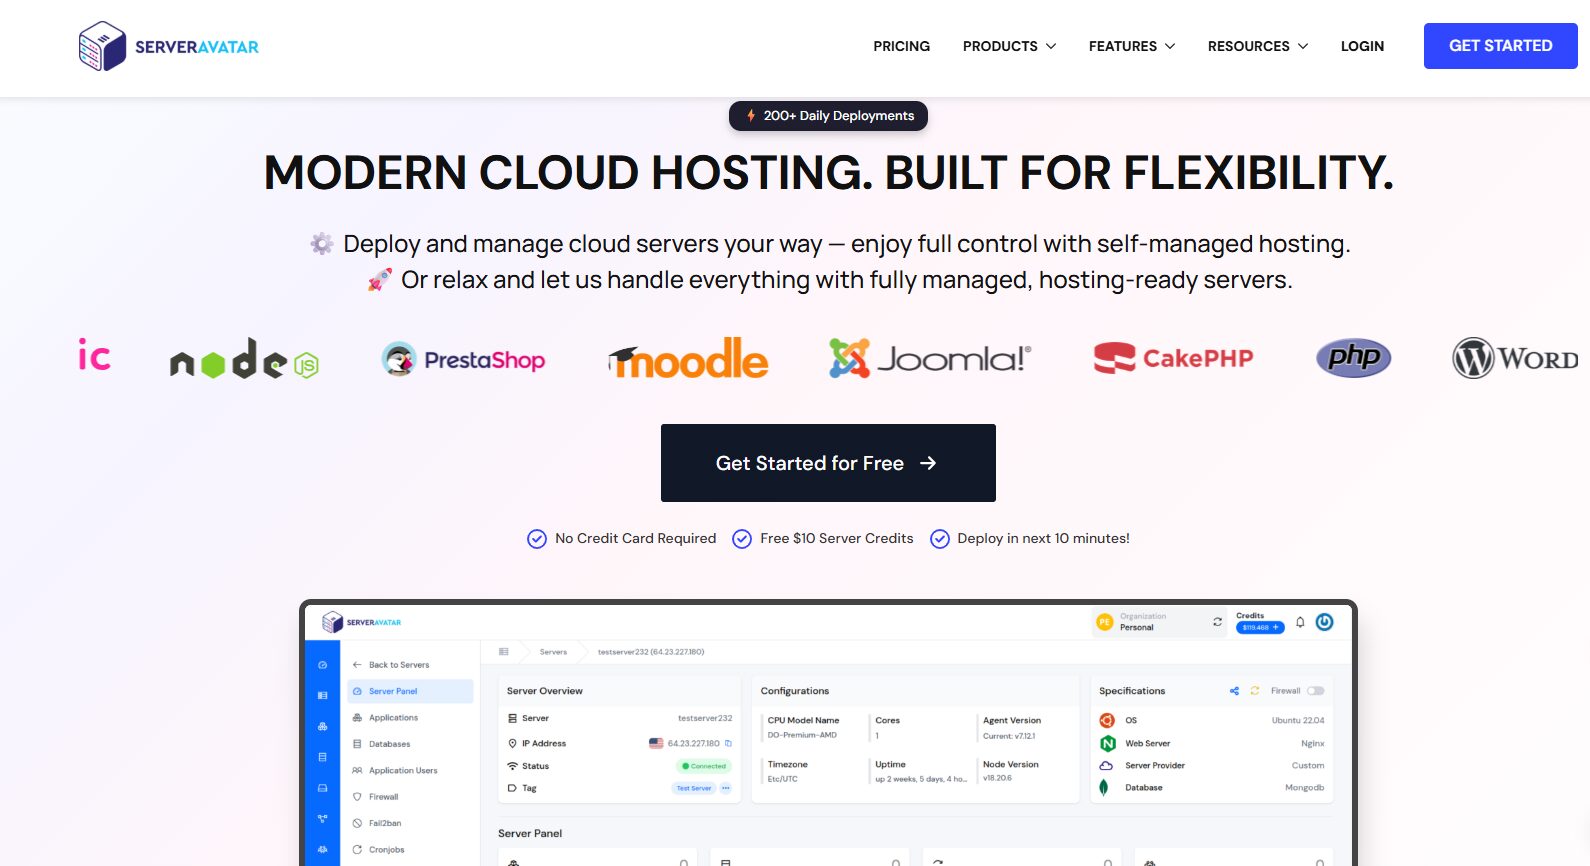Click the applications cubes icon in the blue rail

(x=322, y=727)
